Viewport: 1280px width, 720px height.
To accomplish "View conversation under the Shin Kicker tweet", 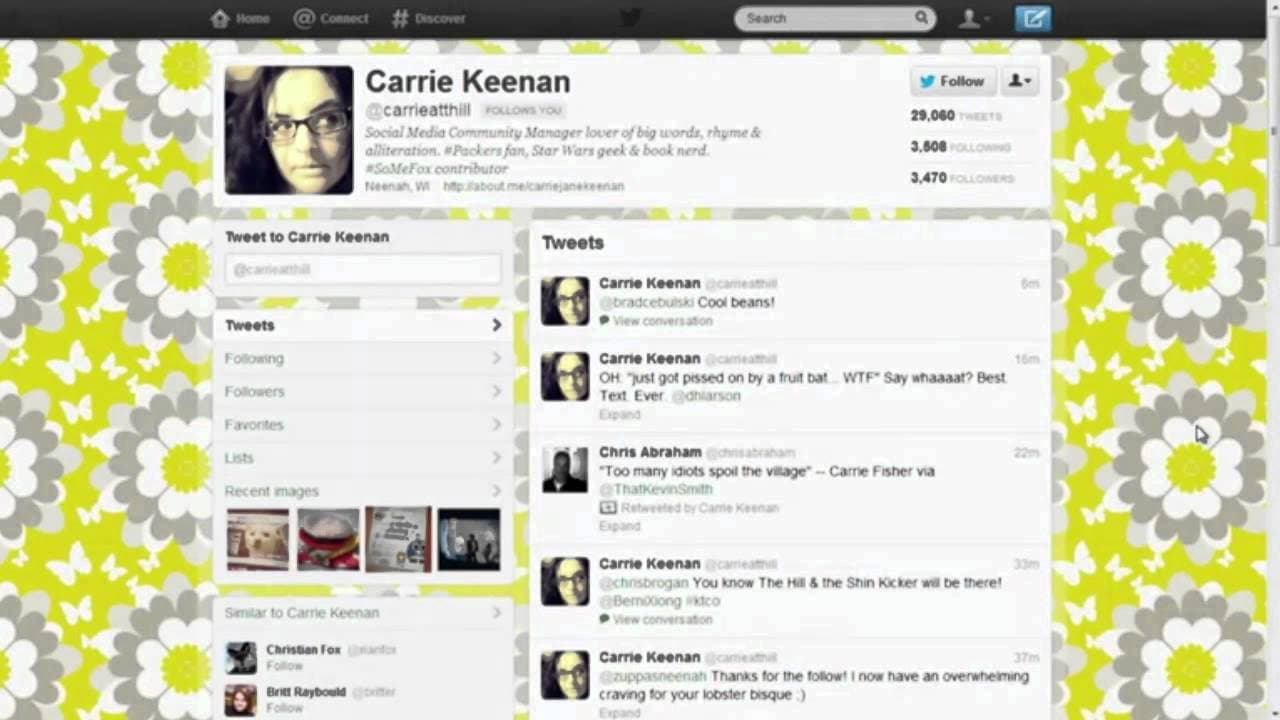I will (663, 620).
